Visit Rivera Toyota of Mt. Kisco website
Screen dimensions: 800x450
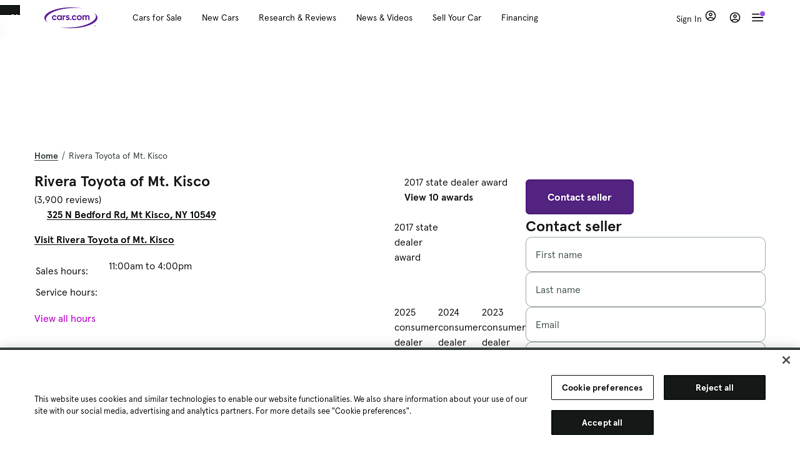[x=104, y=240]
